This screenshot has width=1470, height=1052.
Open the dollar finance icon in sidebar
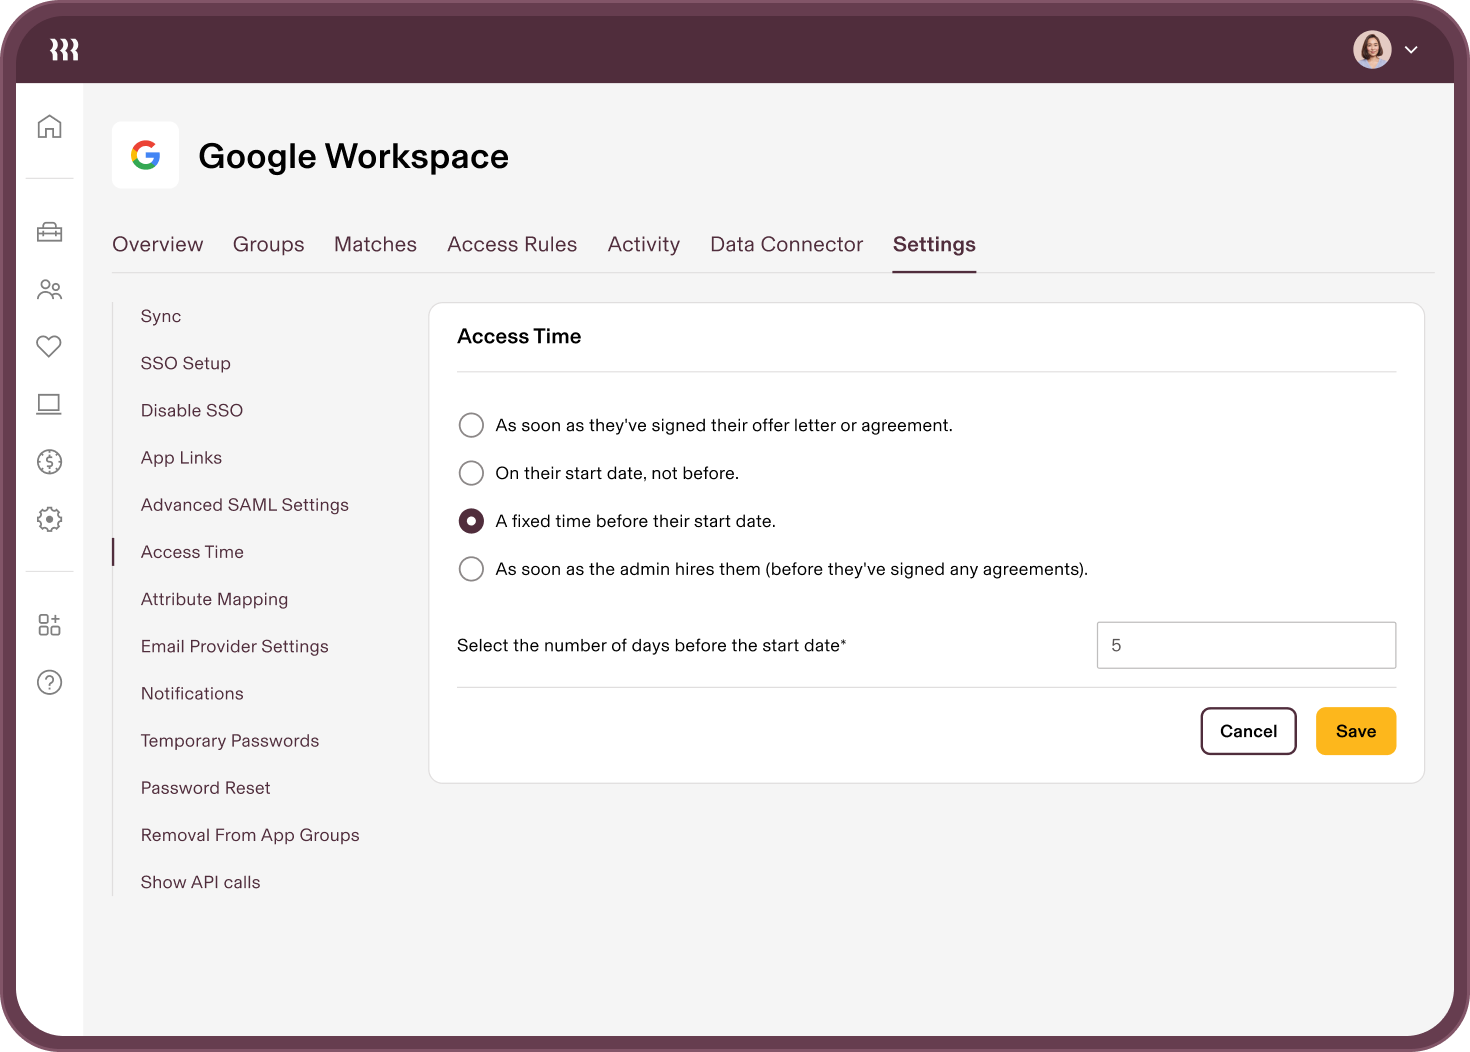coord(49,461)
